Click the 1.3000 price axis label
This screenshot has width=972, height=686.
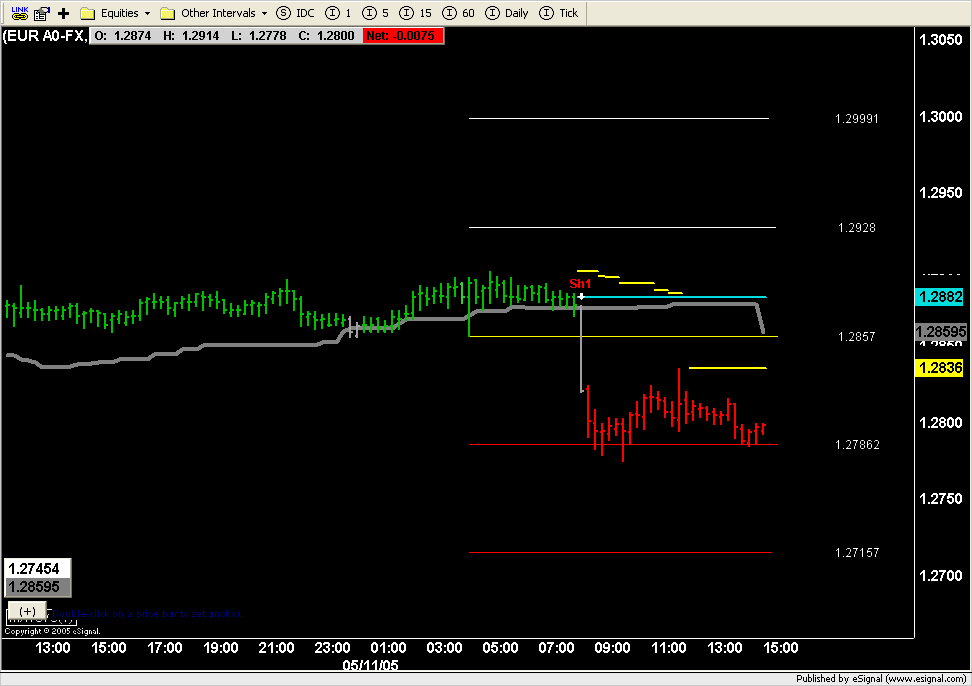(x=940, y=117)
